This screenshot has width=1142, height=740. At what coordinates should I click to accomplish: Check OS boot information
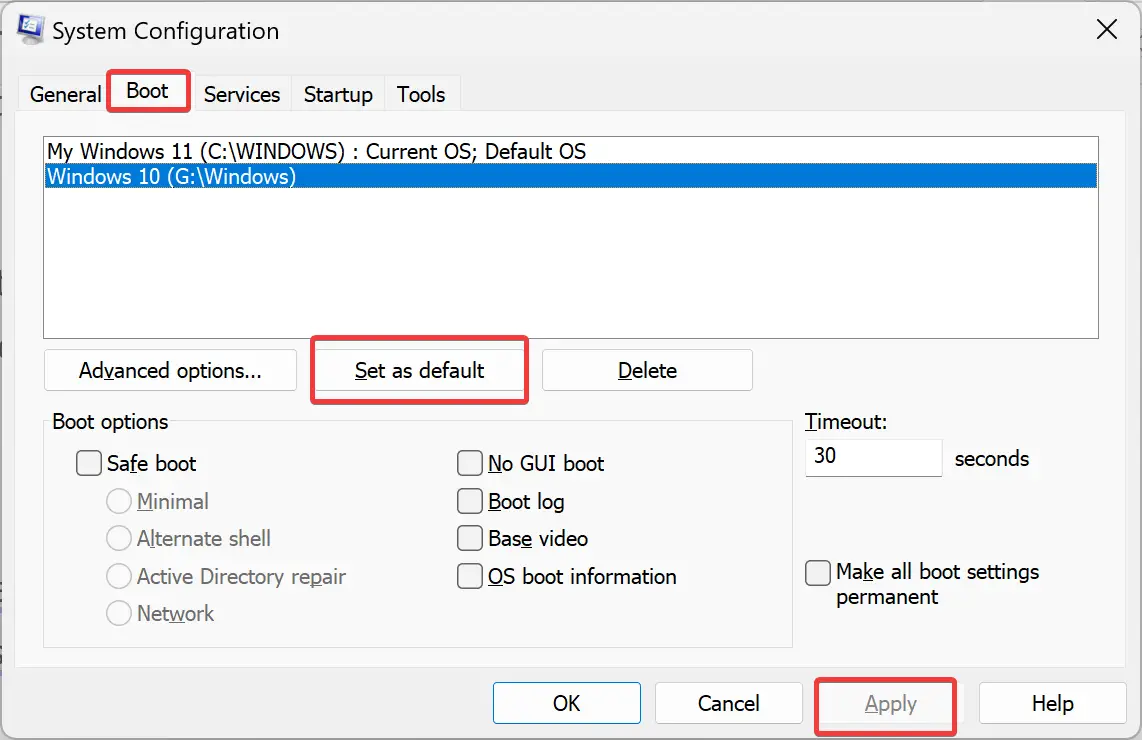click(470, 576)
